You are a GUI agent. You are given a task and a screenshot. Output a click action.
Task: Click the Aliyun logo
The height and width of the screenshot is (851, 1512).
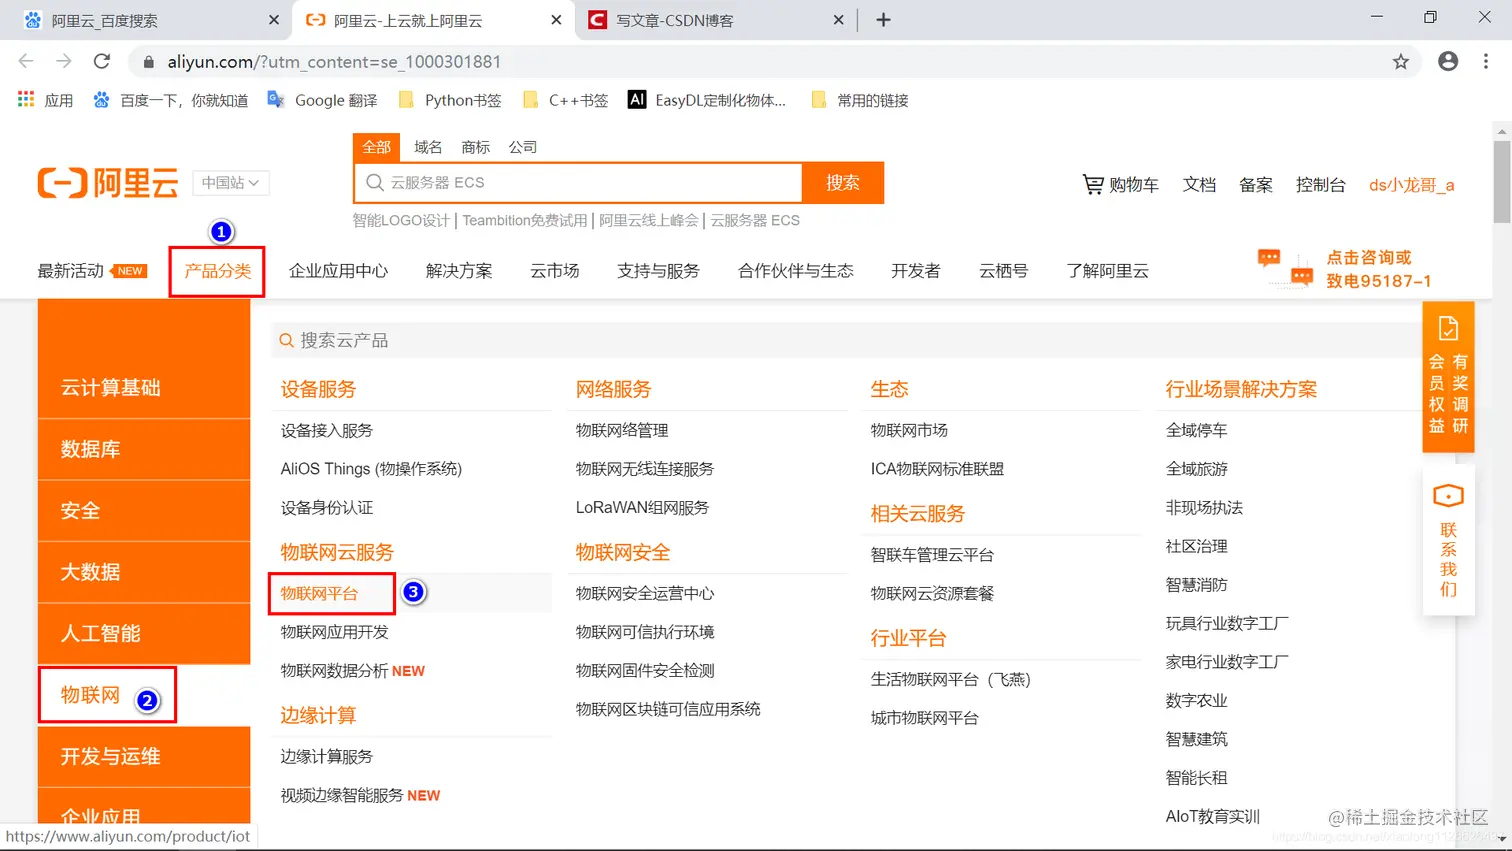(108, 183)
